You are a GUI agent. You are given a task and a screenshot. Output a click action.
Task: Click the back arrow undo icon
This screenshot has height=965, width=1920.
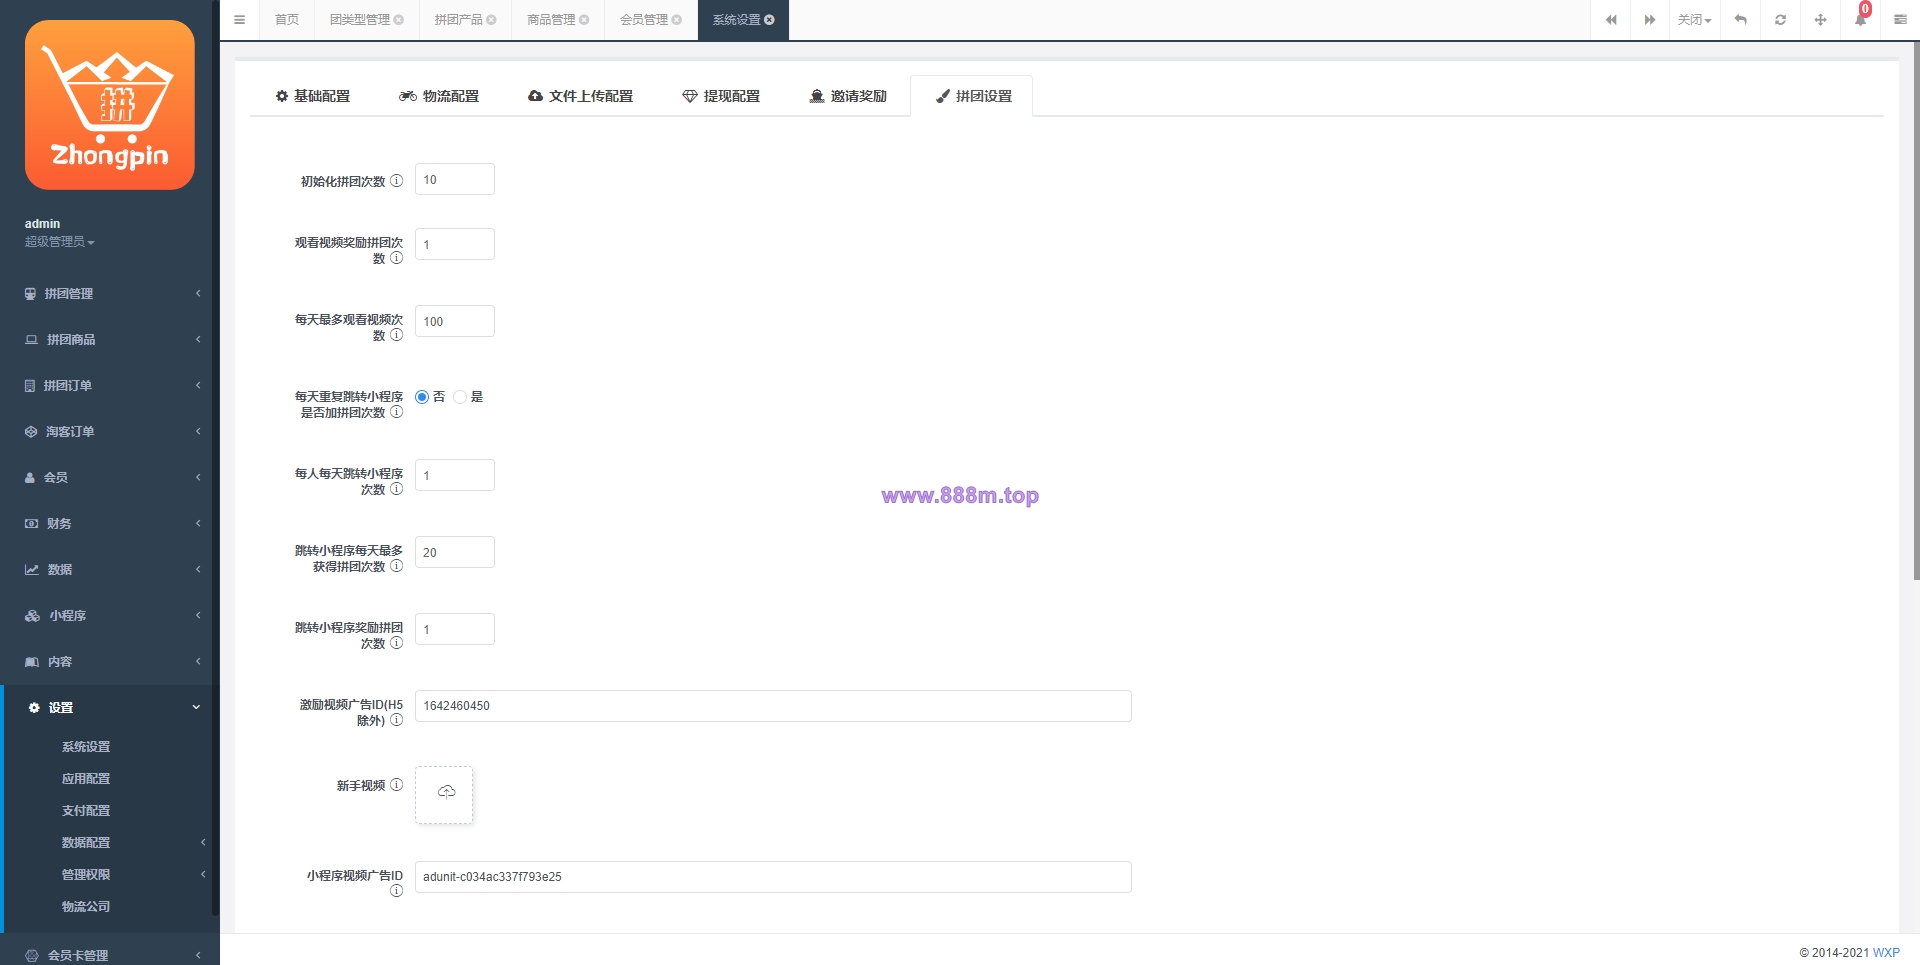(1740, 20)
